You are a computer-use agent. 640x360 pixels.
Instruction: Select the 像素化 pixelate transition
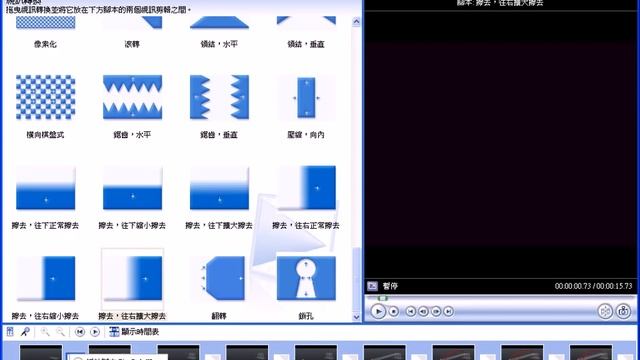point(45,23)
